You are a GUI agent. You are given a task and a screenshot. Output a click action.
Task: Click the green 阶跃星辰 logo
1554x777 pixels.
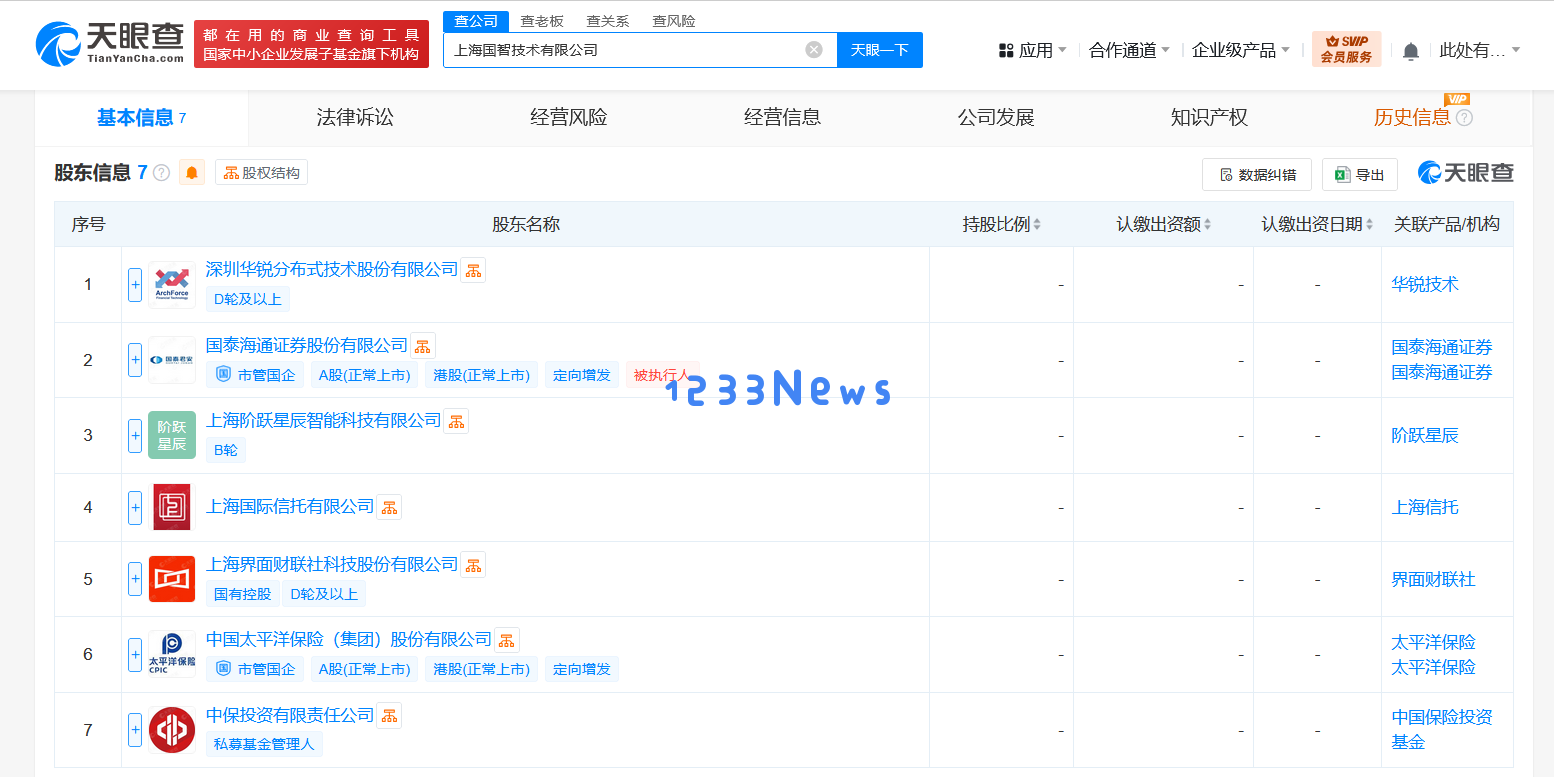(172, 435)
